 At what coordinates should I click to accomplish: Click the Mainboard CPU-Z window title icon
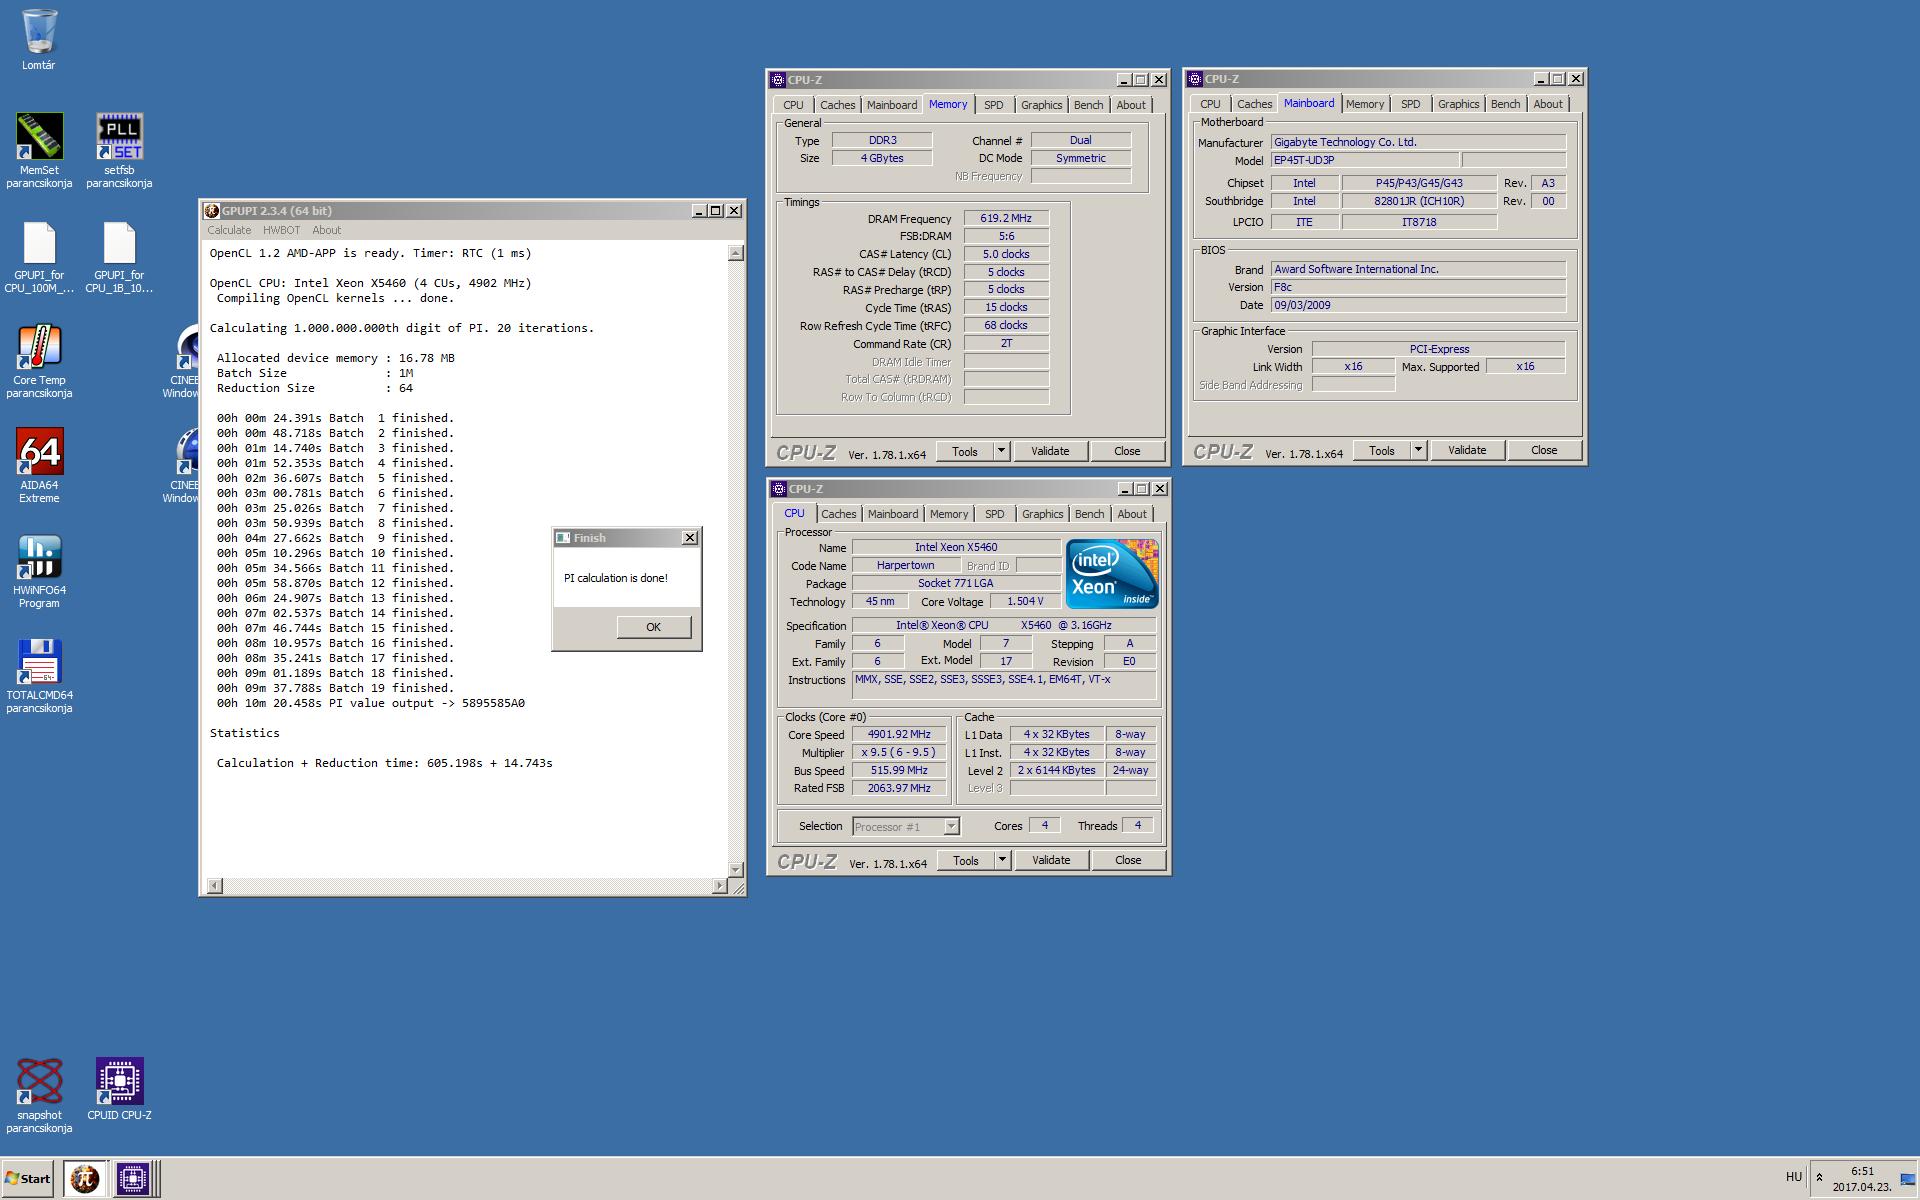coord(1195,79)
